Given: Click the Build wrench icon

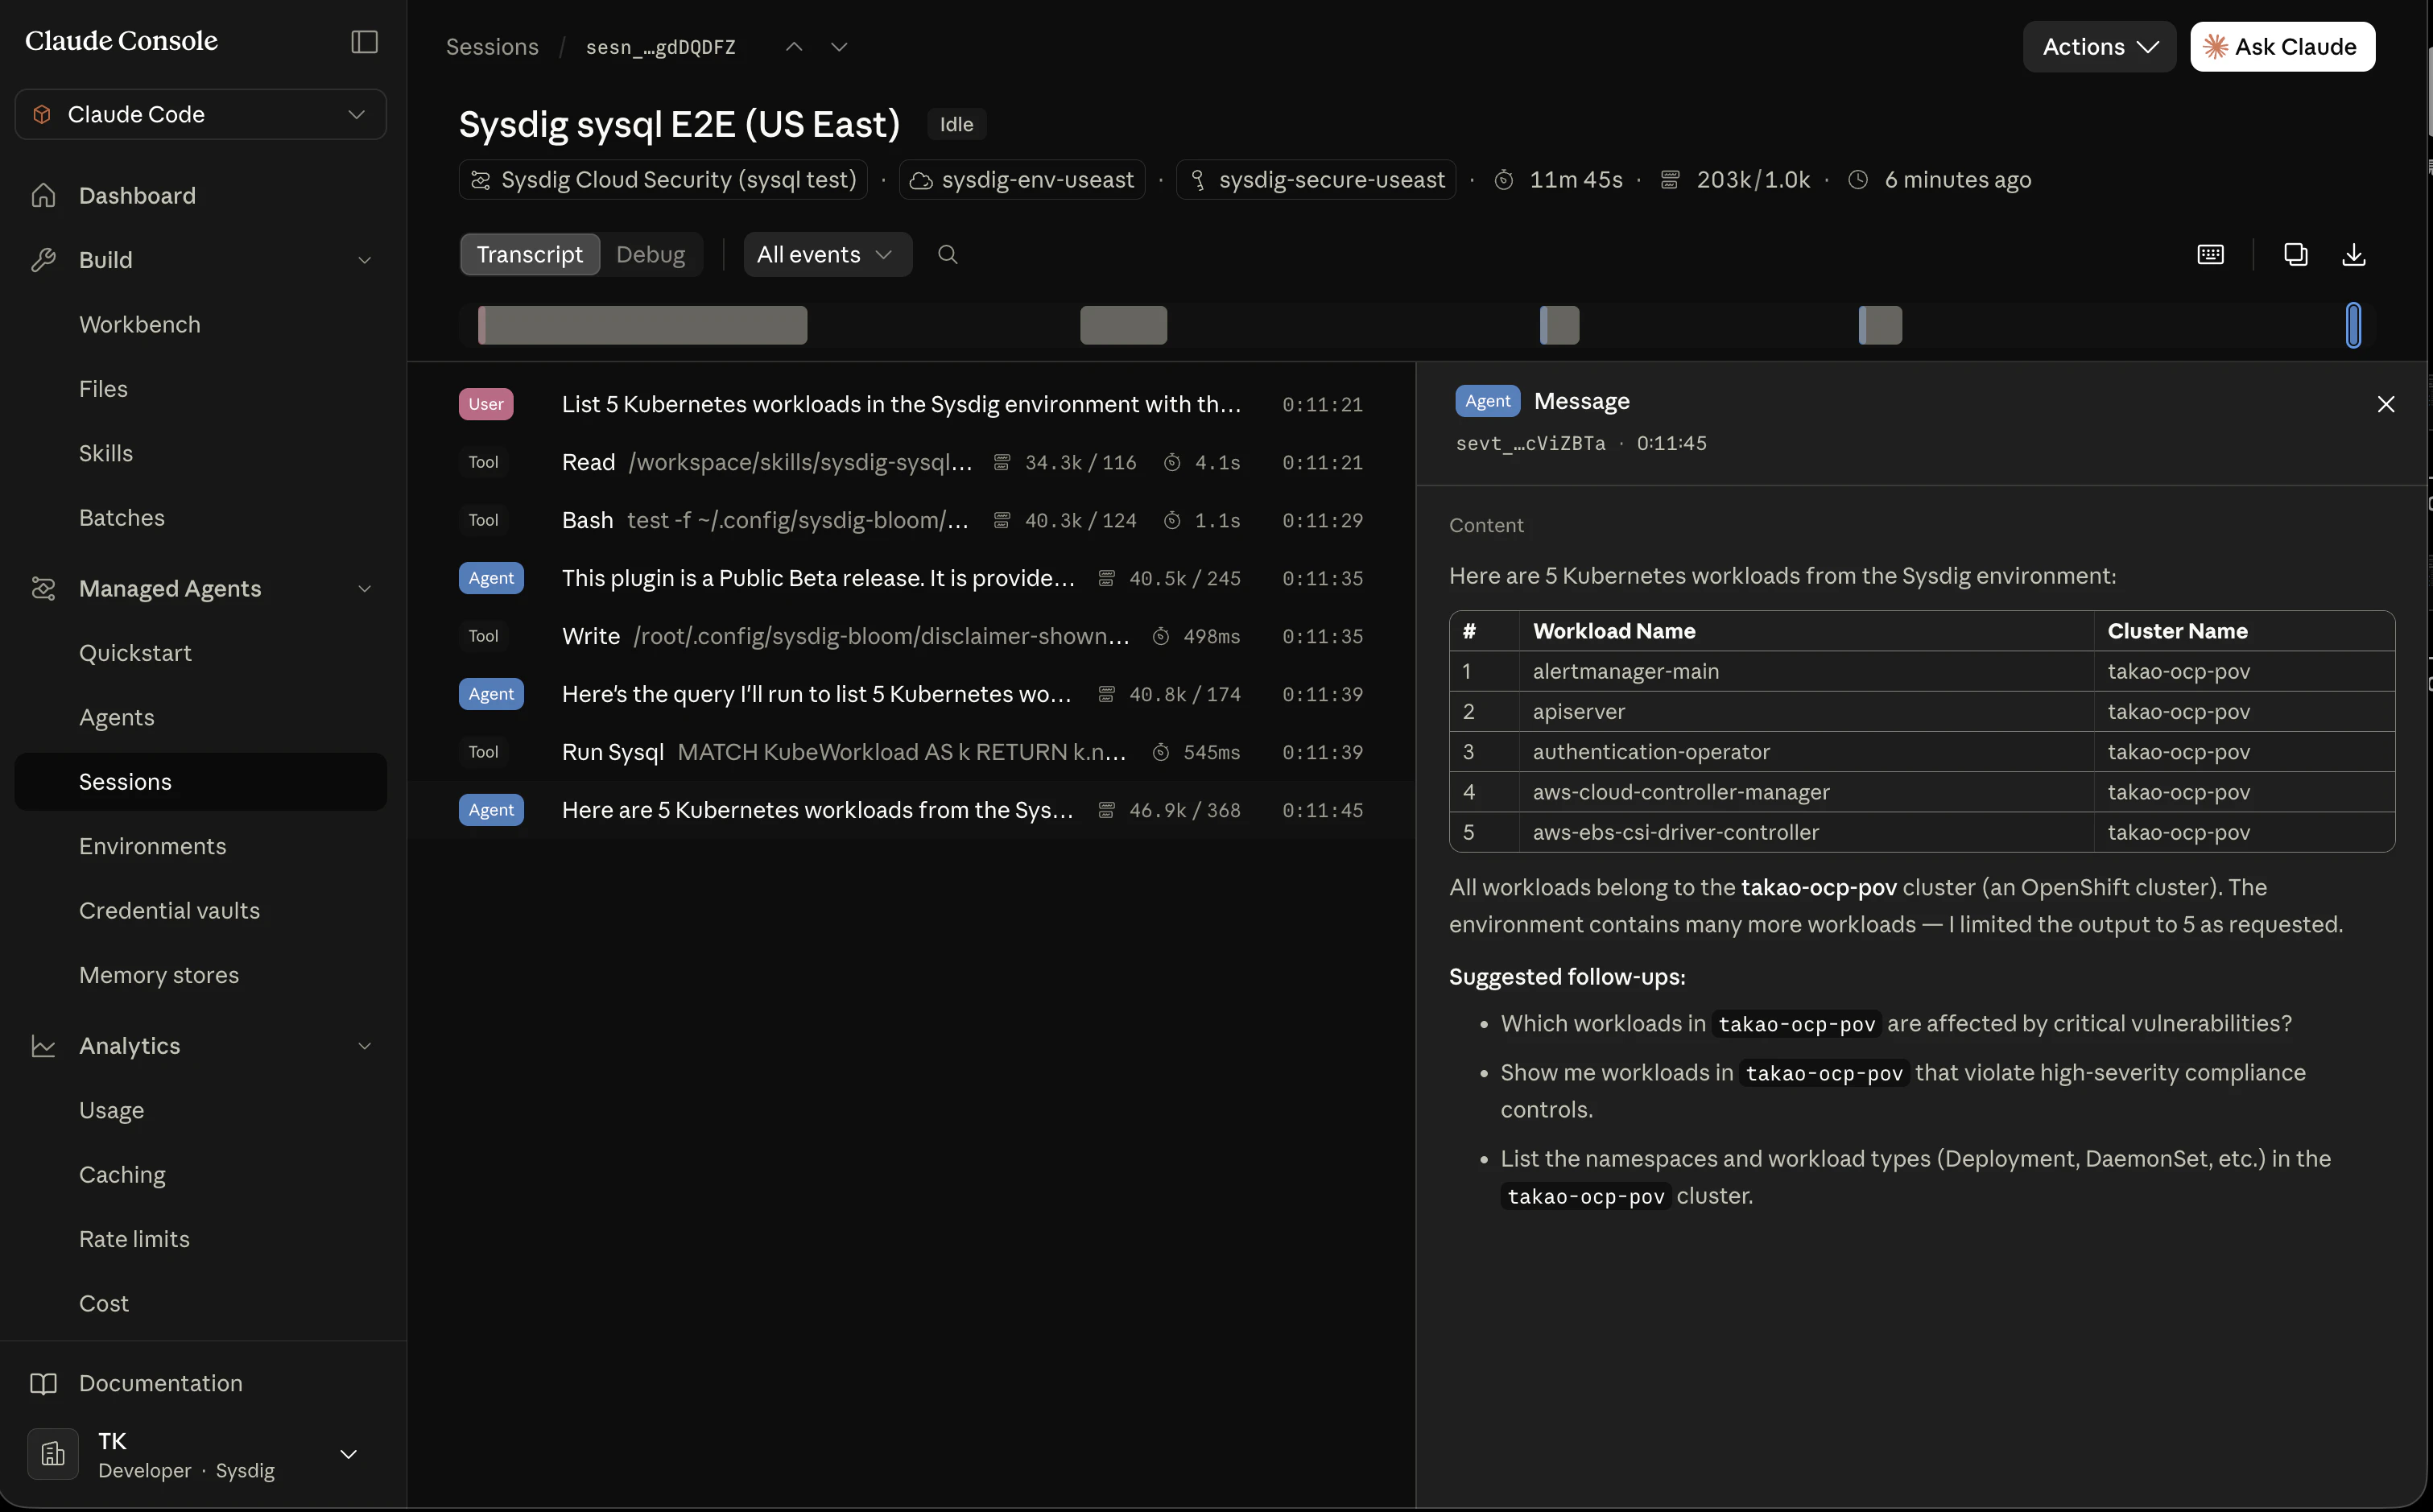Looking at the screenshot, I should coord(43,260).
